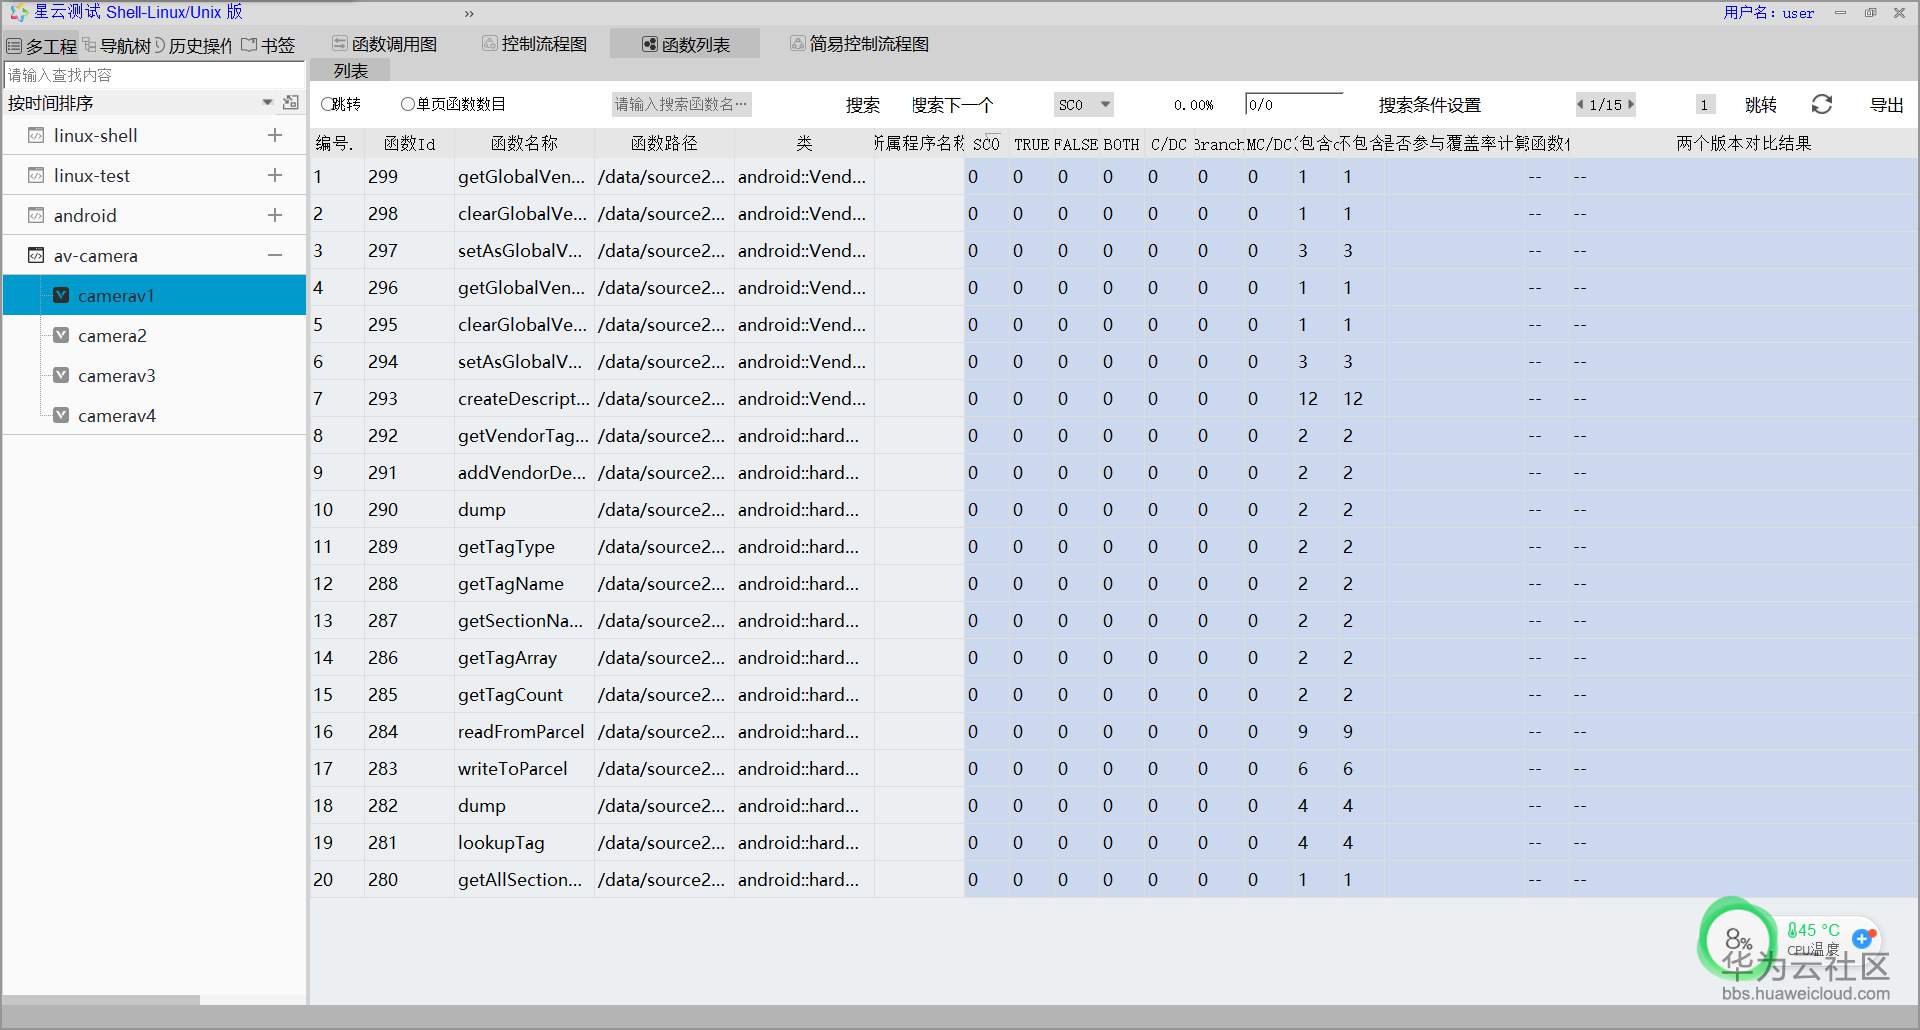1920x1030 pixels.
Task: Select the camerav1 tree item
Action: click(x=155, y=295)
